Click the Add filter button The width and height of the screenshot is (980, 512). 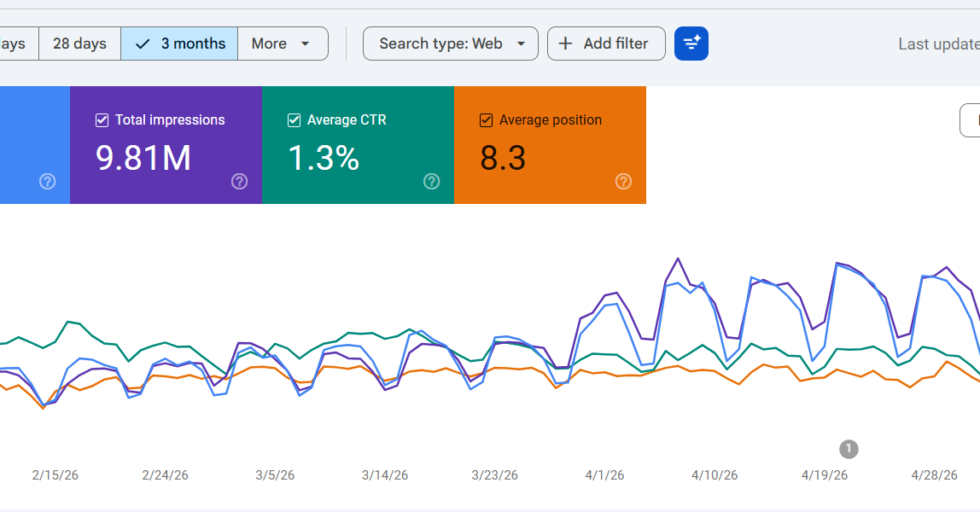[x=606, y=44]
